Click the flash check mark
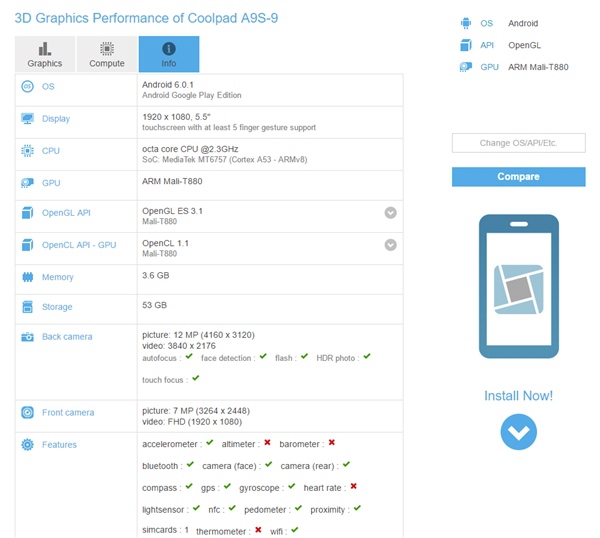This screenshot has height=538, width=600. click(x=305, y=357)
